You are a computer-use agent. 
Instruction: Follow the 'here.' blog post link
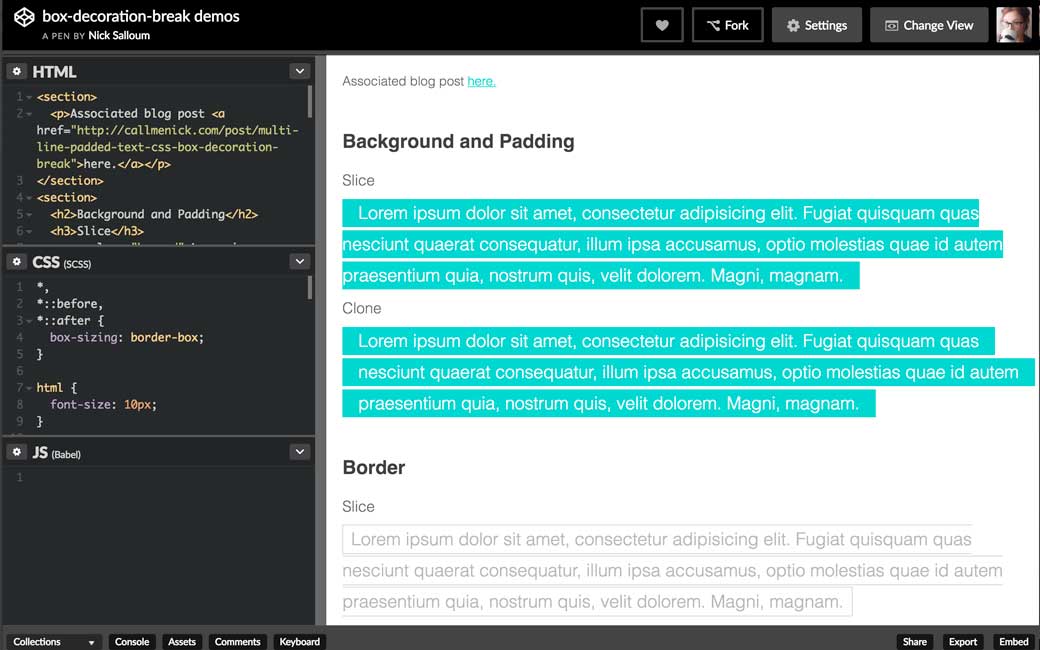481,81
